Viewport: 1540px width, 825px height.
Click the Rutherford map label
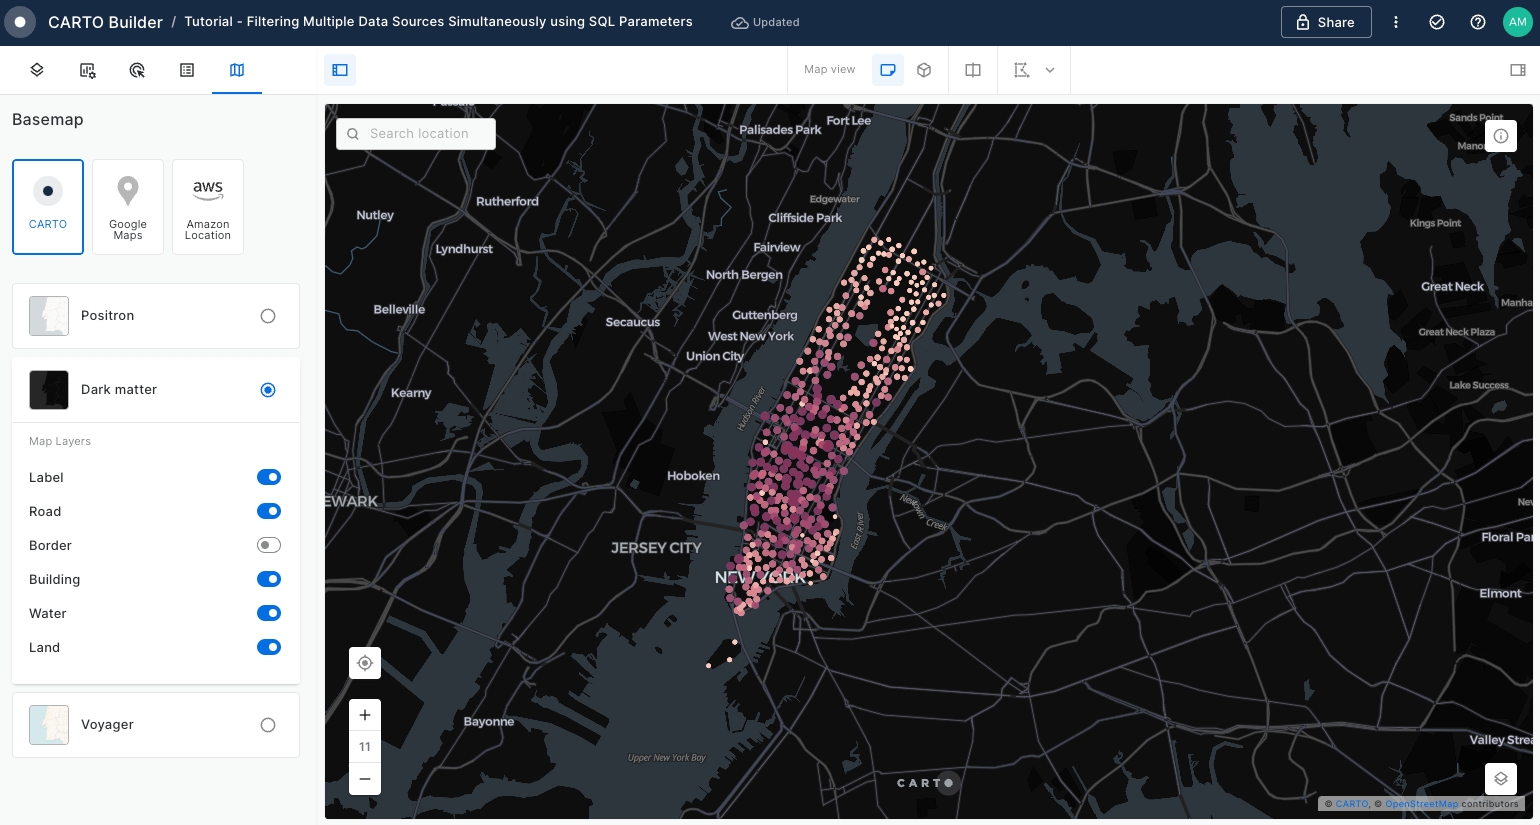(507, 202)
